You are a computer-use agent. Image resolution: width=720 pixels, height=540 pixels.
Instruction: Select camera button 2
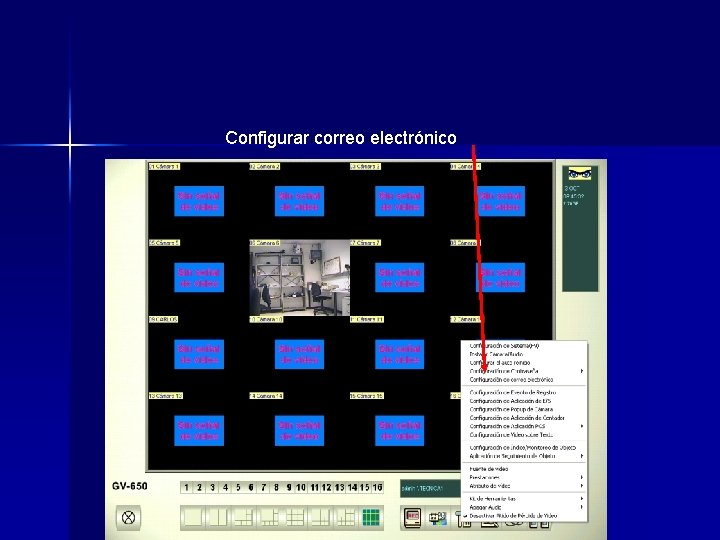click(199, 487)
